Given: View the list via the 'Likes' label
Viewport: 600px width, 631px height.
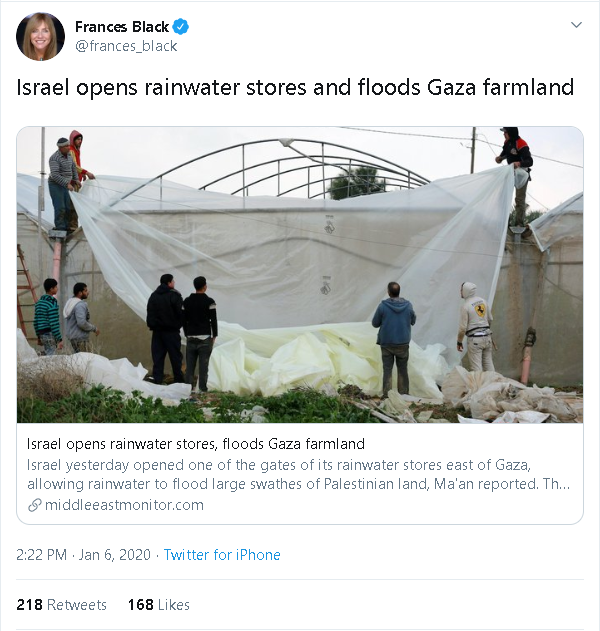Looking at the screenshot, I should [x=174, y=605].
